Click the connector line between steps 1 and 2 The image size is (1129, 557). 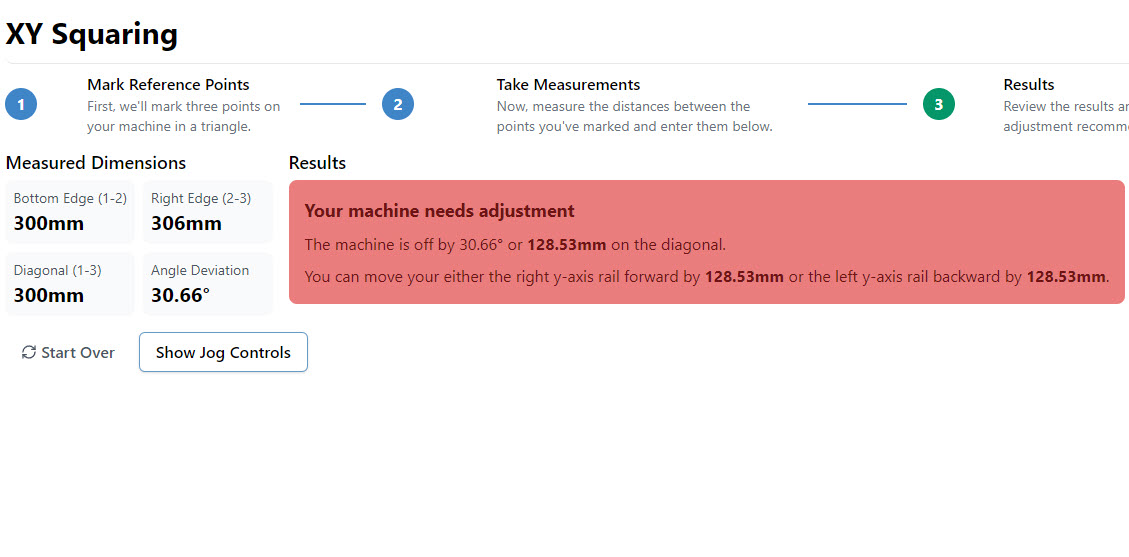tap(333, 104)
